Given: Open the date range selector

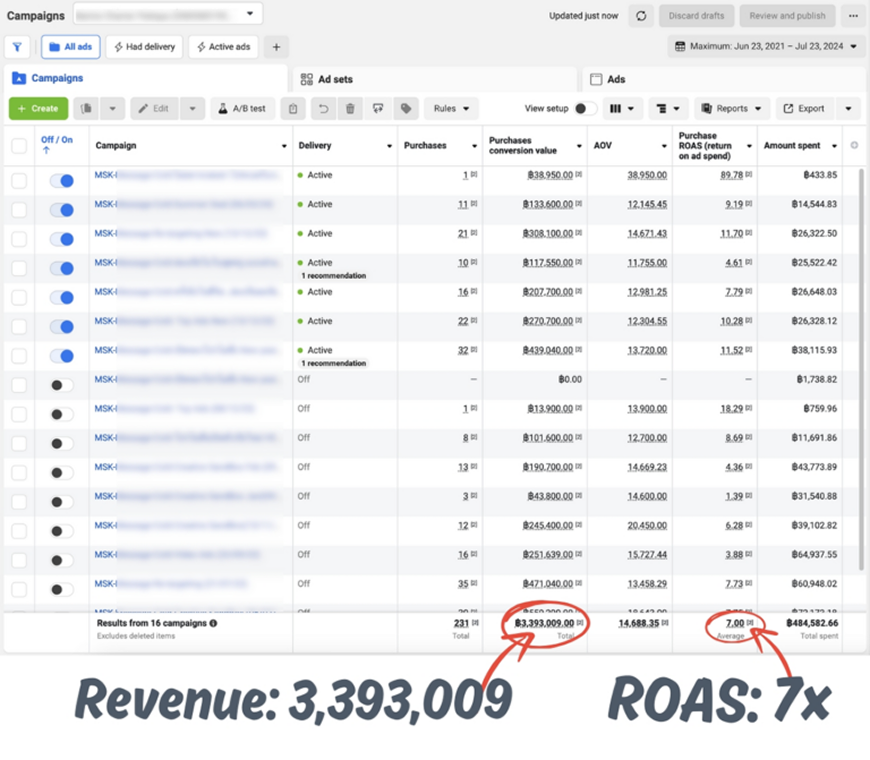Looking at the screenshot, I should coord(766,46).
